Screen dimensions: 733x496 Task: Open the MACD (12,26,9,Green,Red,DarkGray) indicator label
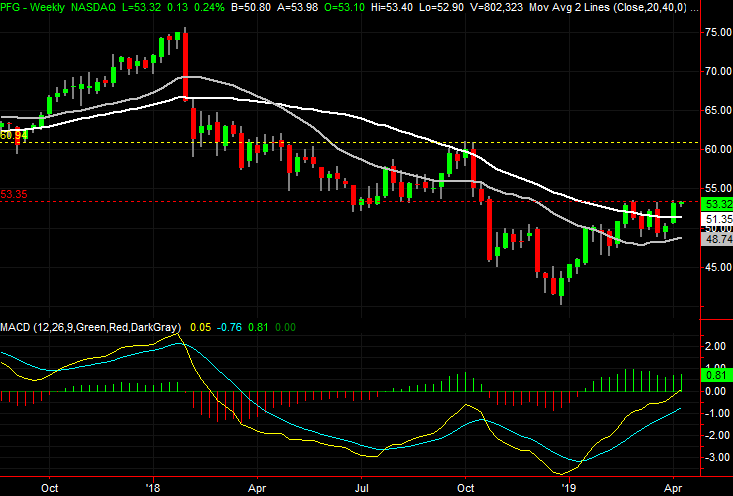click(90, 327)
